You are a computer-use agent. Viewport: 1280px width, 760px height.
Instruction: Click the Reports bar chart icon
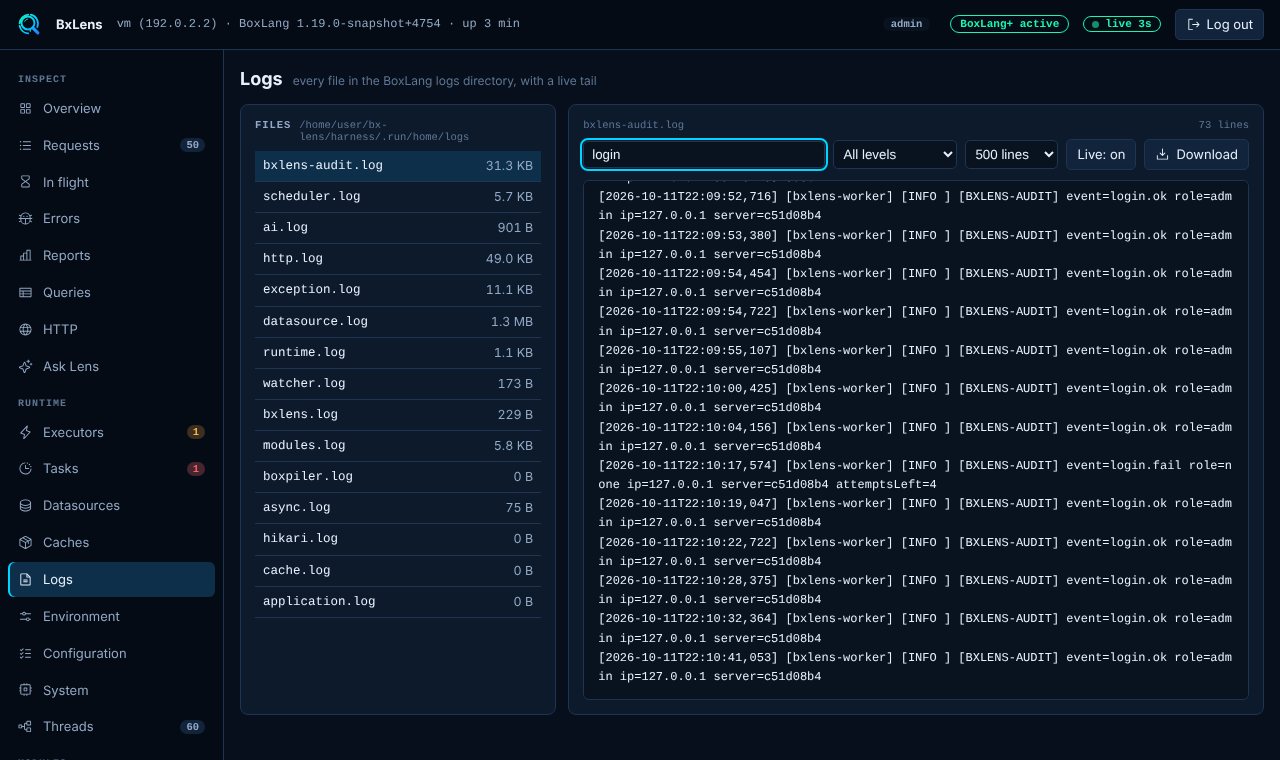(x=25, y=255)
